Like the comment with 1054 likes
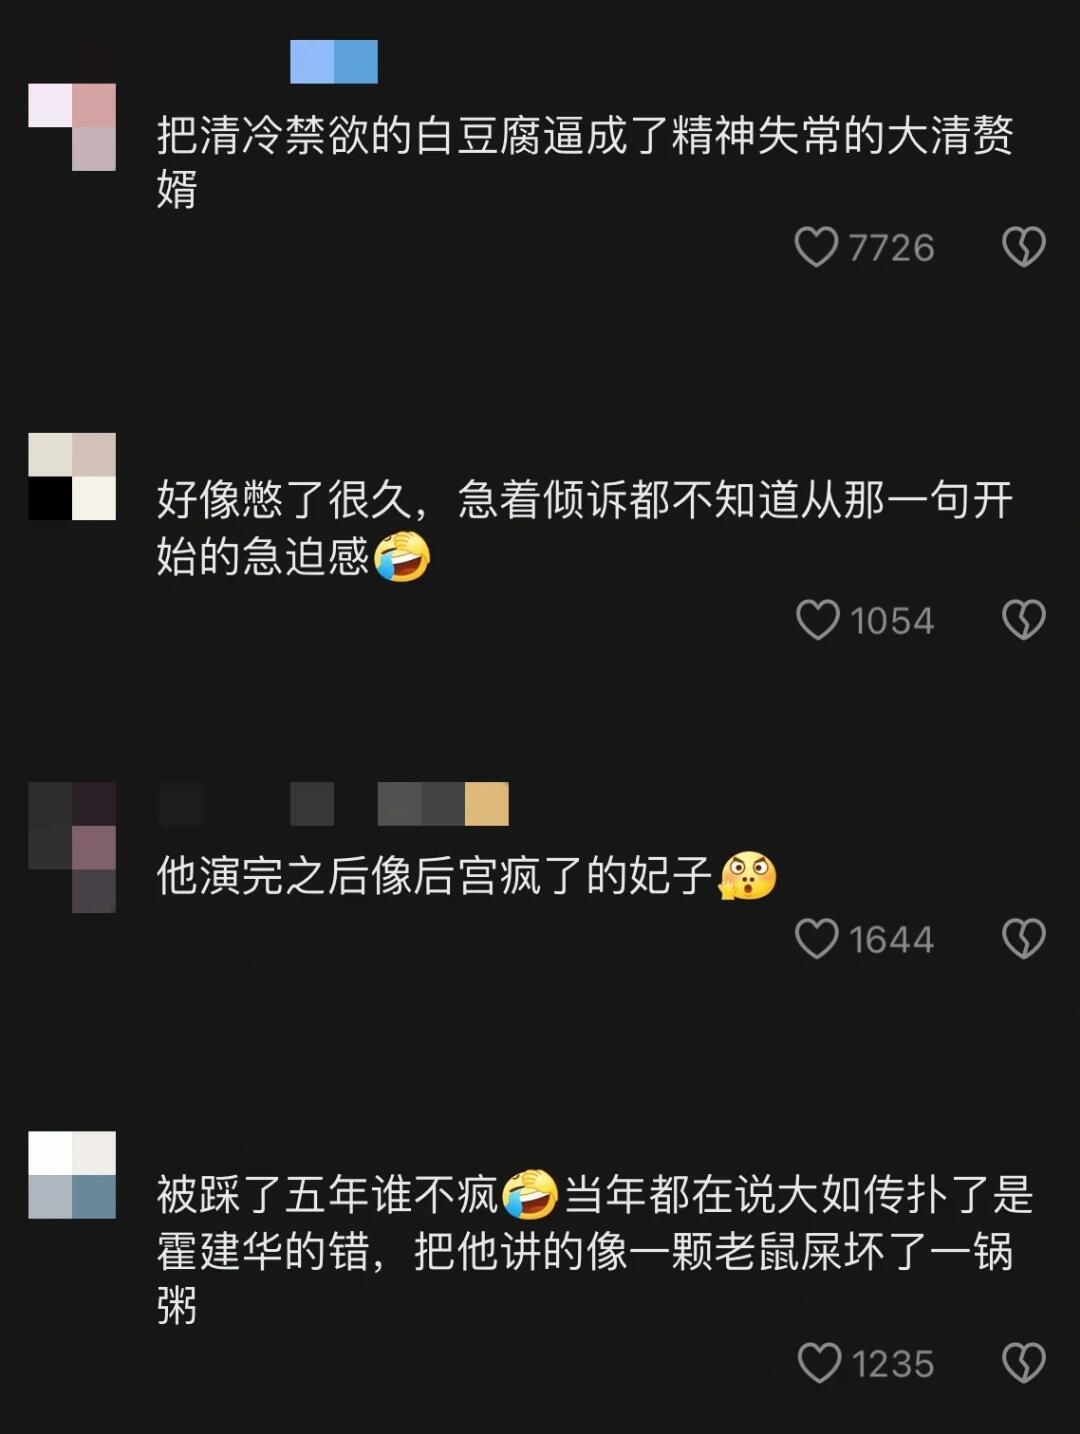The image size is (1080, 1434). click(817, 620)
